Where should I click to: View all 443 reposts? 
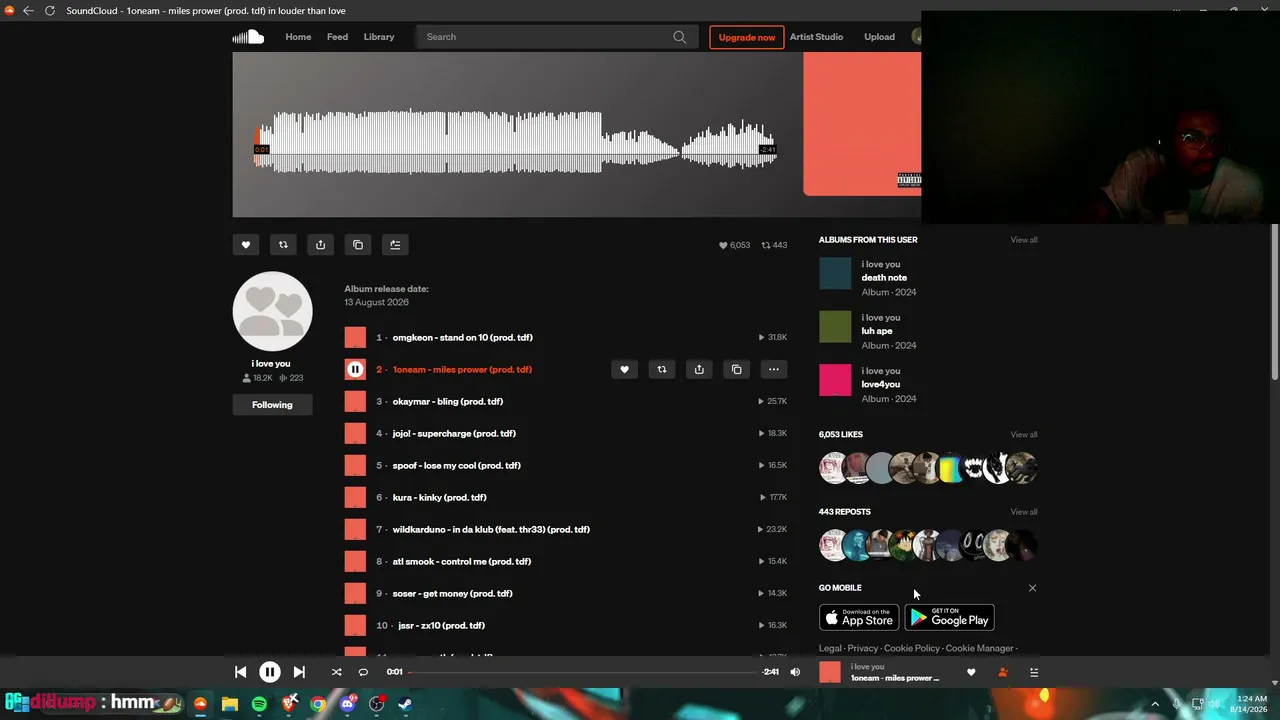coord(1024,512)
